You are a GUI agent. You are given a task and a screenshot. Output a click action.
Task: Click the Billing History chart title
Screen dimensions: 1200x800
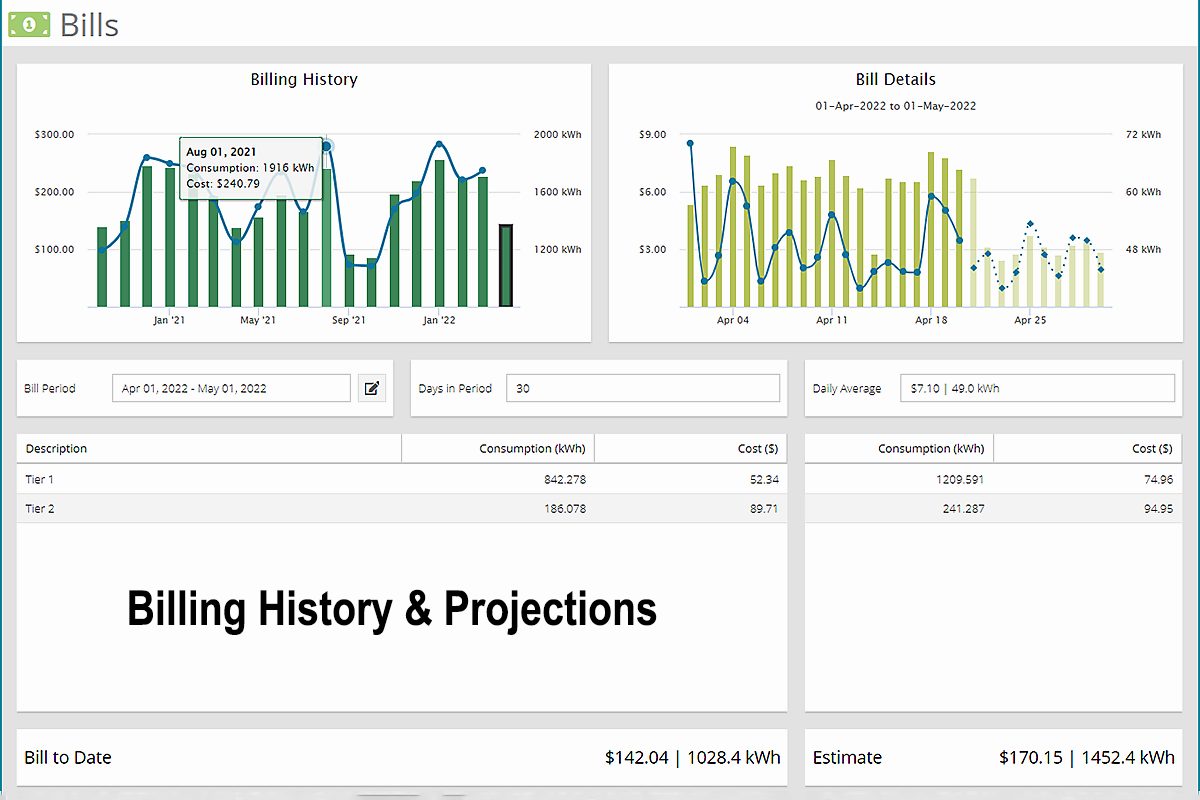click(x=304, y=79)
